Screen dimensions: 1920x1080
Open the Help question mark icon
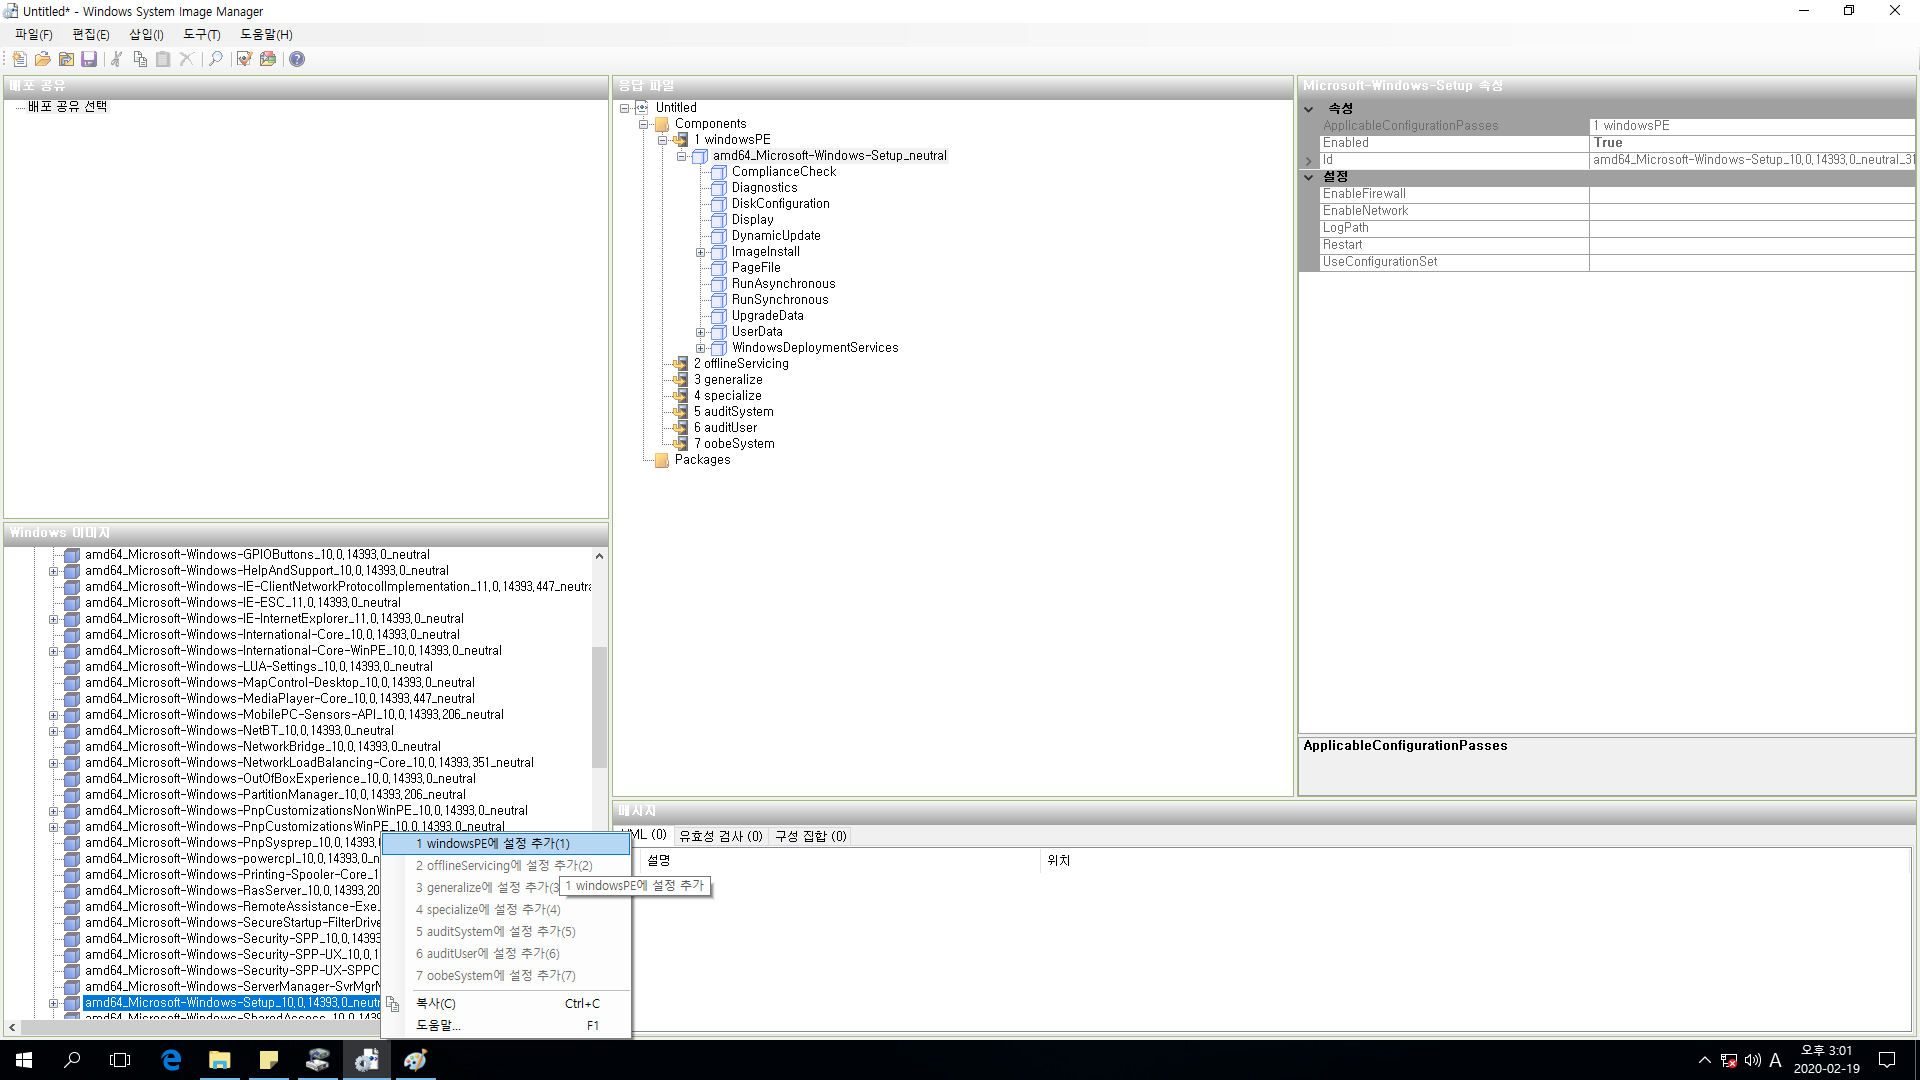click(x=297, y=59)
